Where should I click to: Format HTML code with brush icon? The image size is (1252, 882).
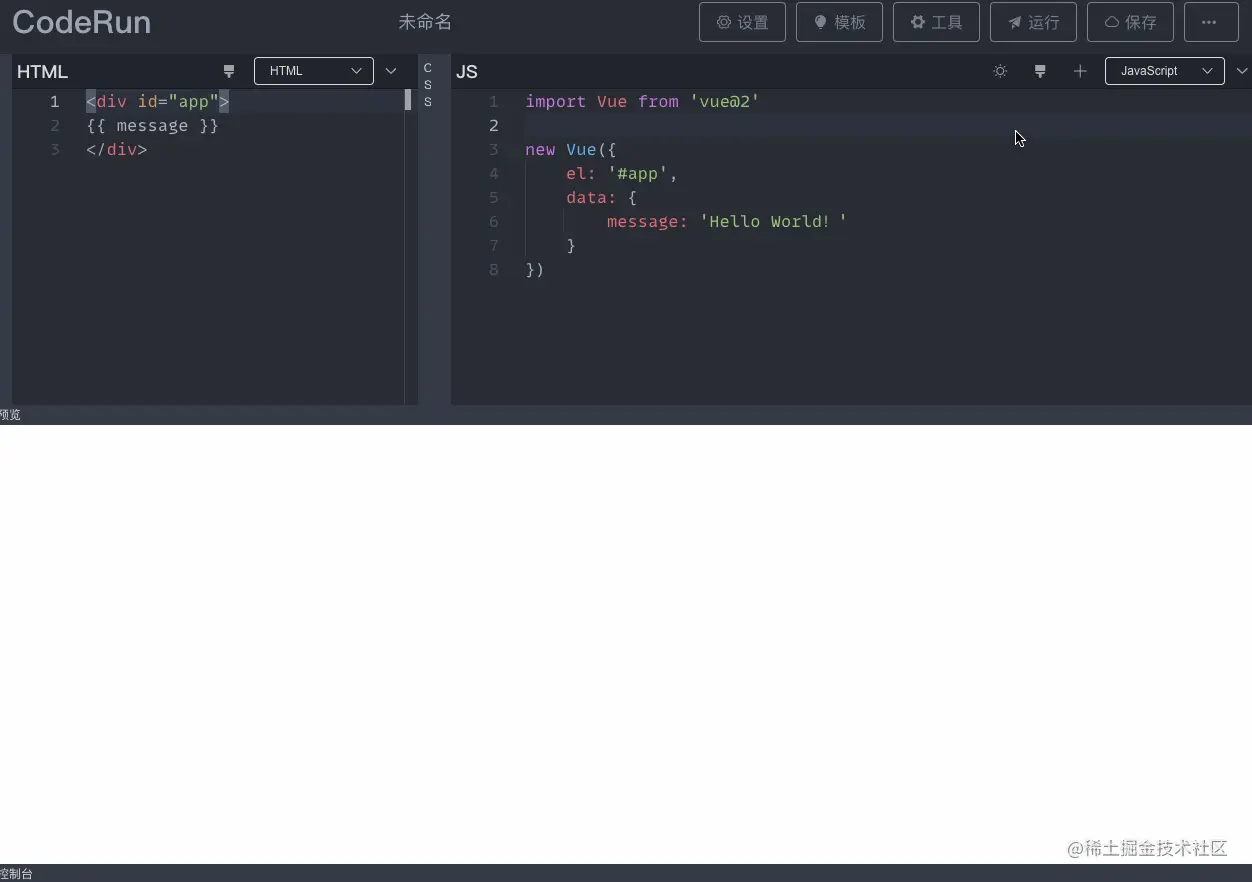pyautogui.click(x=229, y=71)
